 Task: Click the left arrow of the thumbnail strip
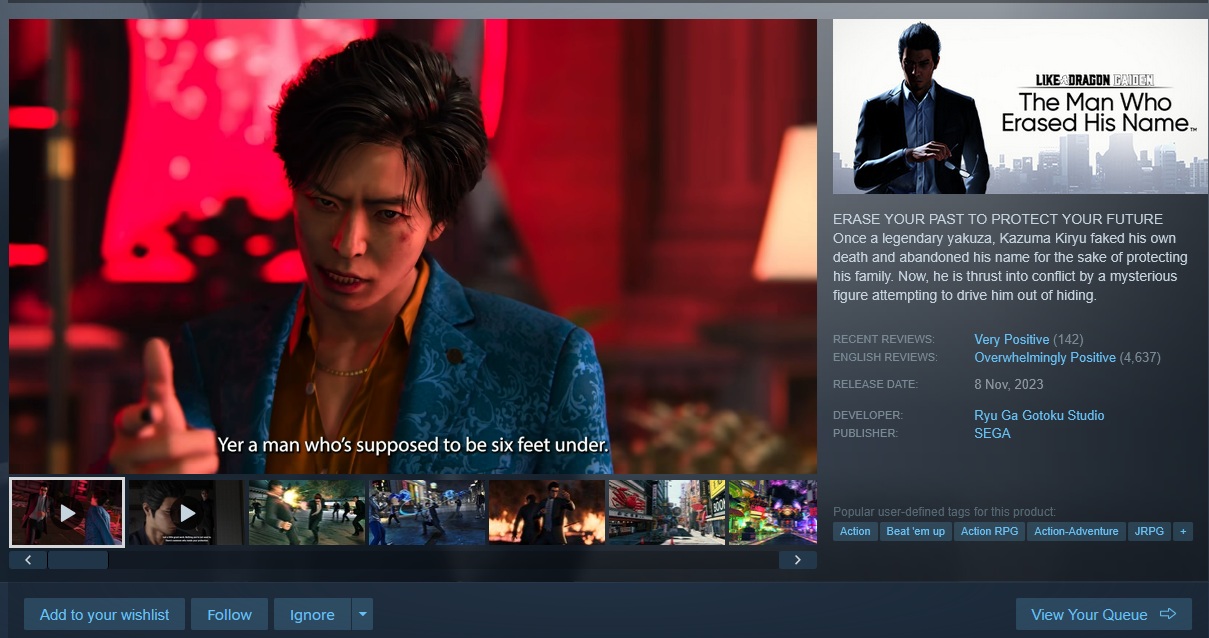coord(28,560)
